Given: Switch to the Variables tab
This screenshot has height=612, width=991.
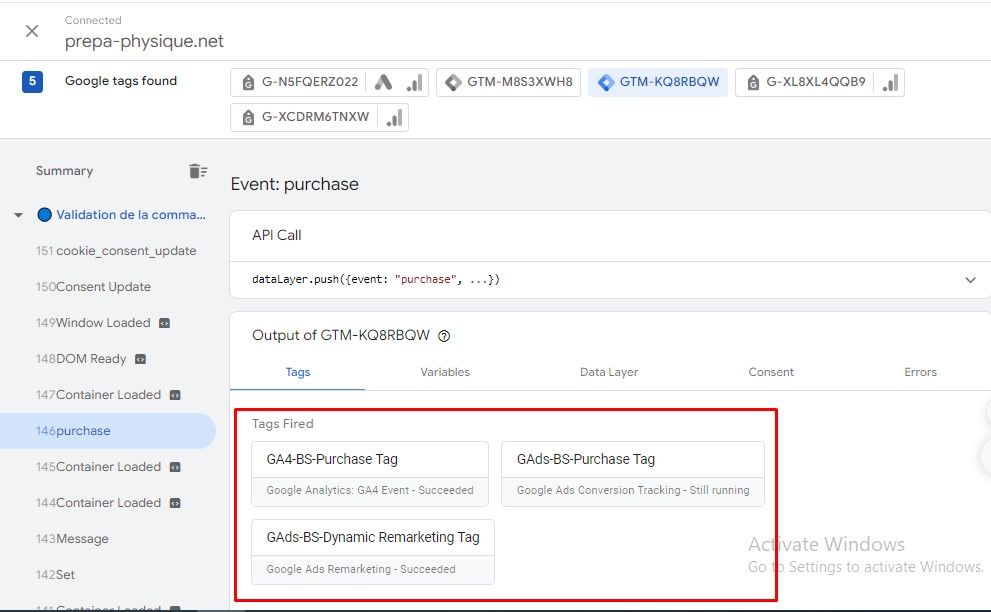Looking at the screenshot, I should [x=445, y=372].
